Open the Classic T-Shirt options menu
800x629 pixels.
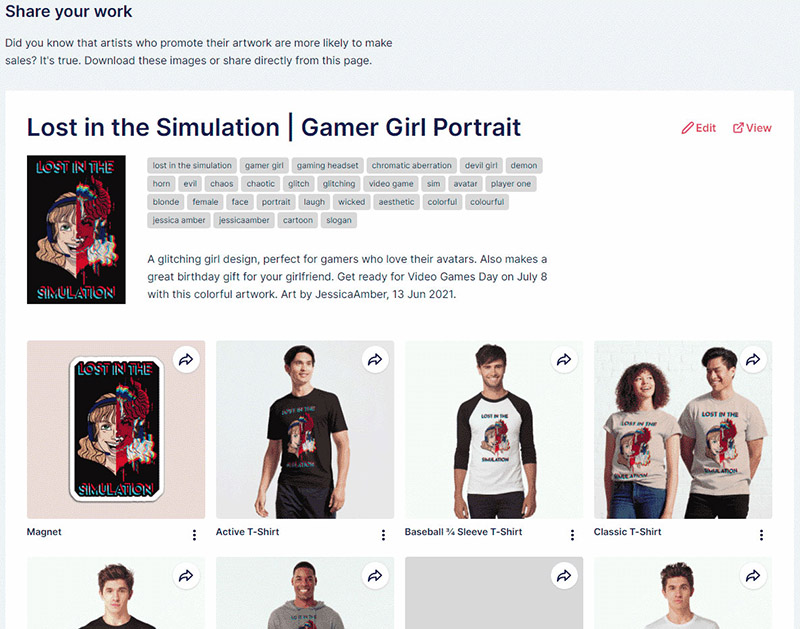(x=761, y=535)
